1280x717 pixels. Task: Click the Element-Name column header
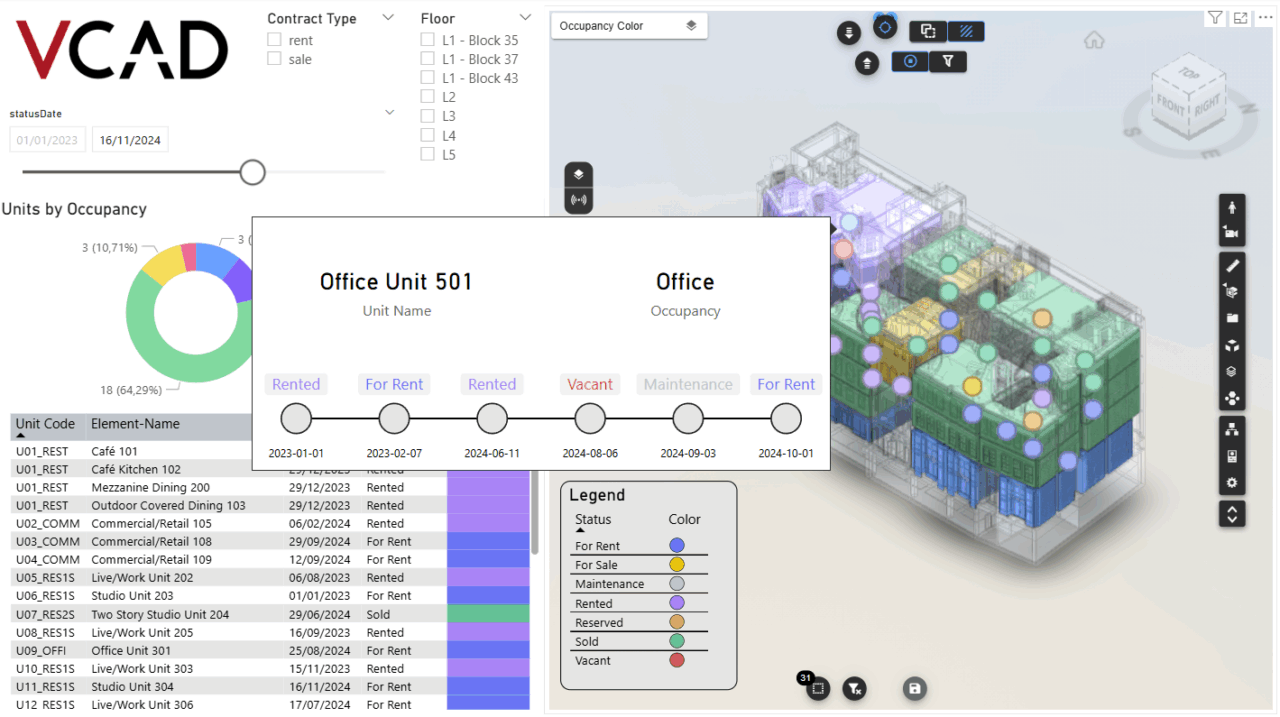coord(135,424)
